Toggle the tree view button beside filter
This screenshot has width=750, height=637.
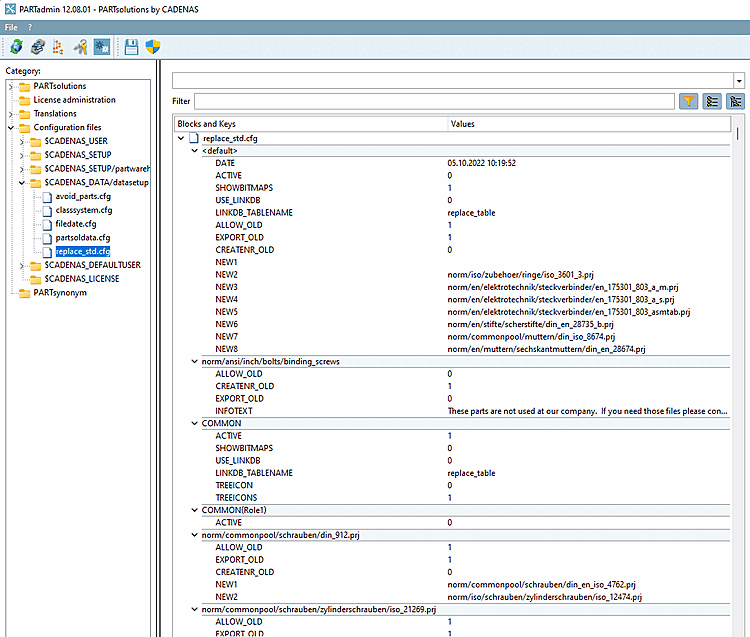pos(736,101)
